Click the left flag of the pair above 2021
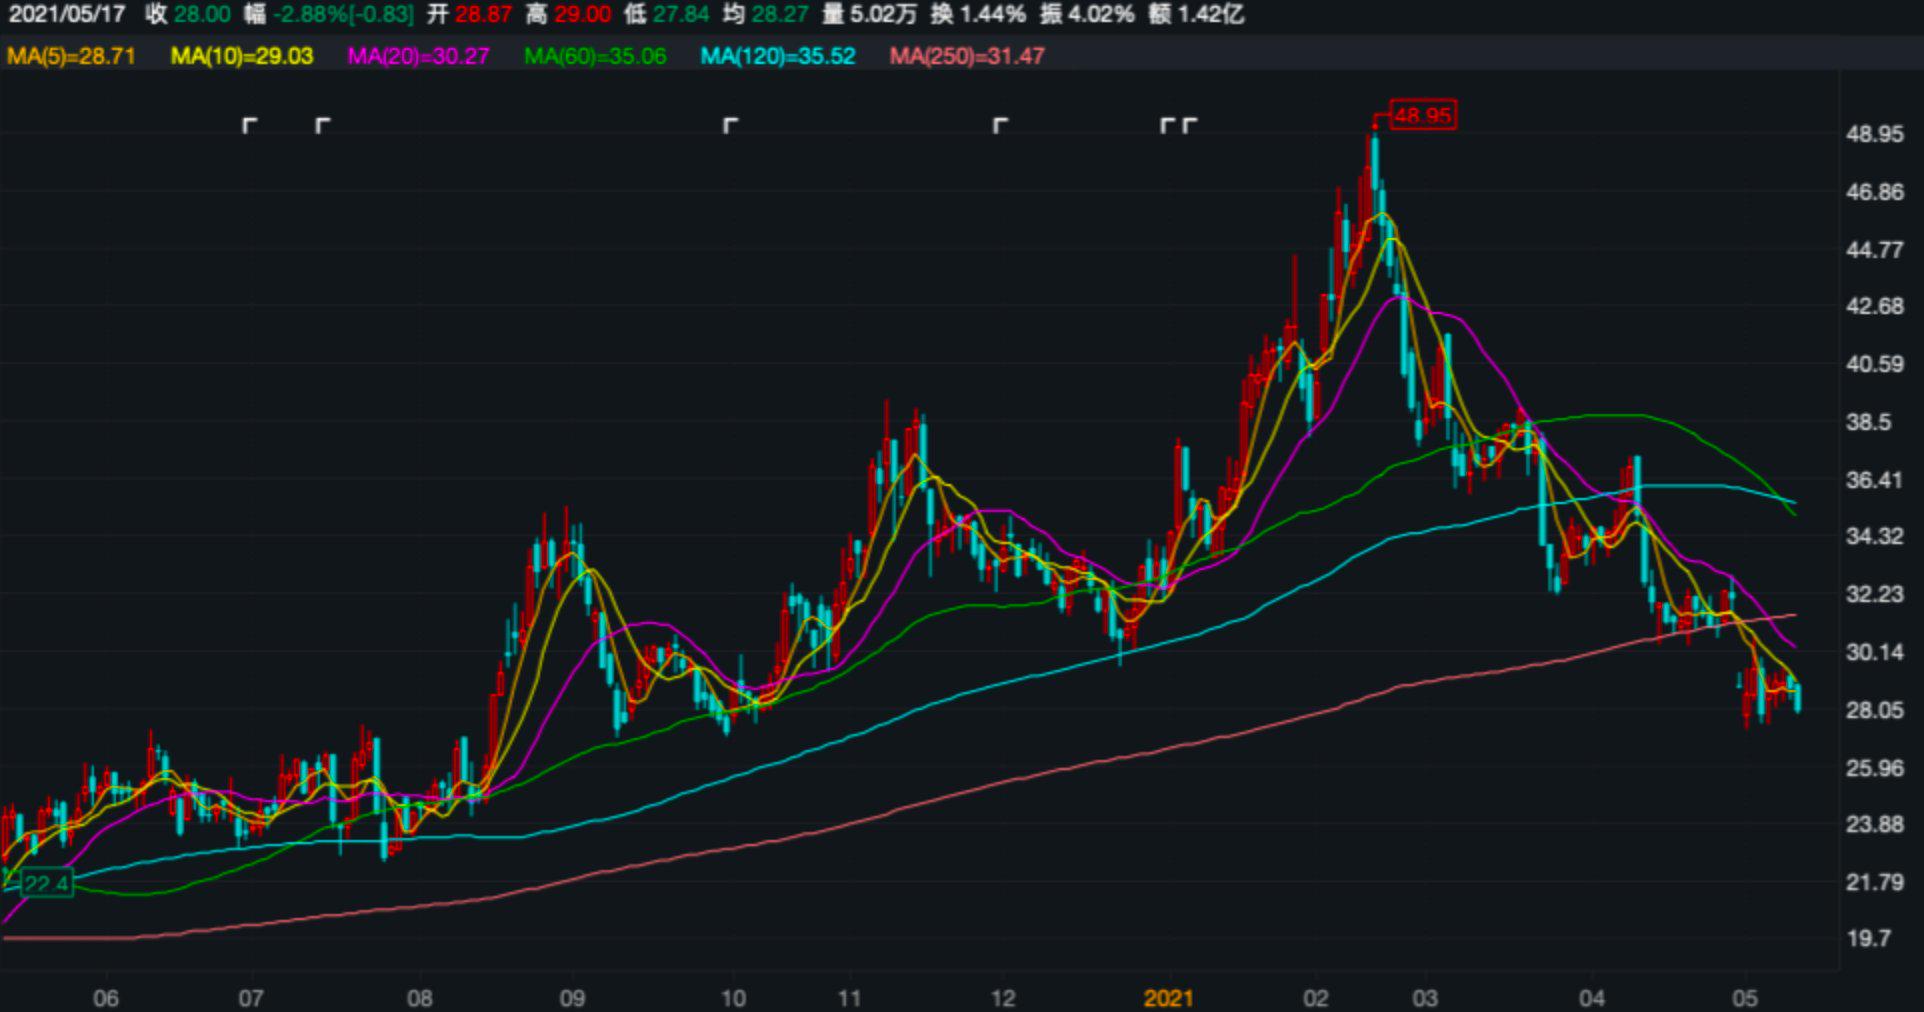This screenshot has width=1924, height=1012. point(1167,125)
